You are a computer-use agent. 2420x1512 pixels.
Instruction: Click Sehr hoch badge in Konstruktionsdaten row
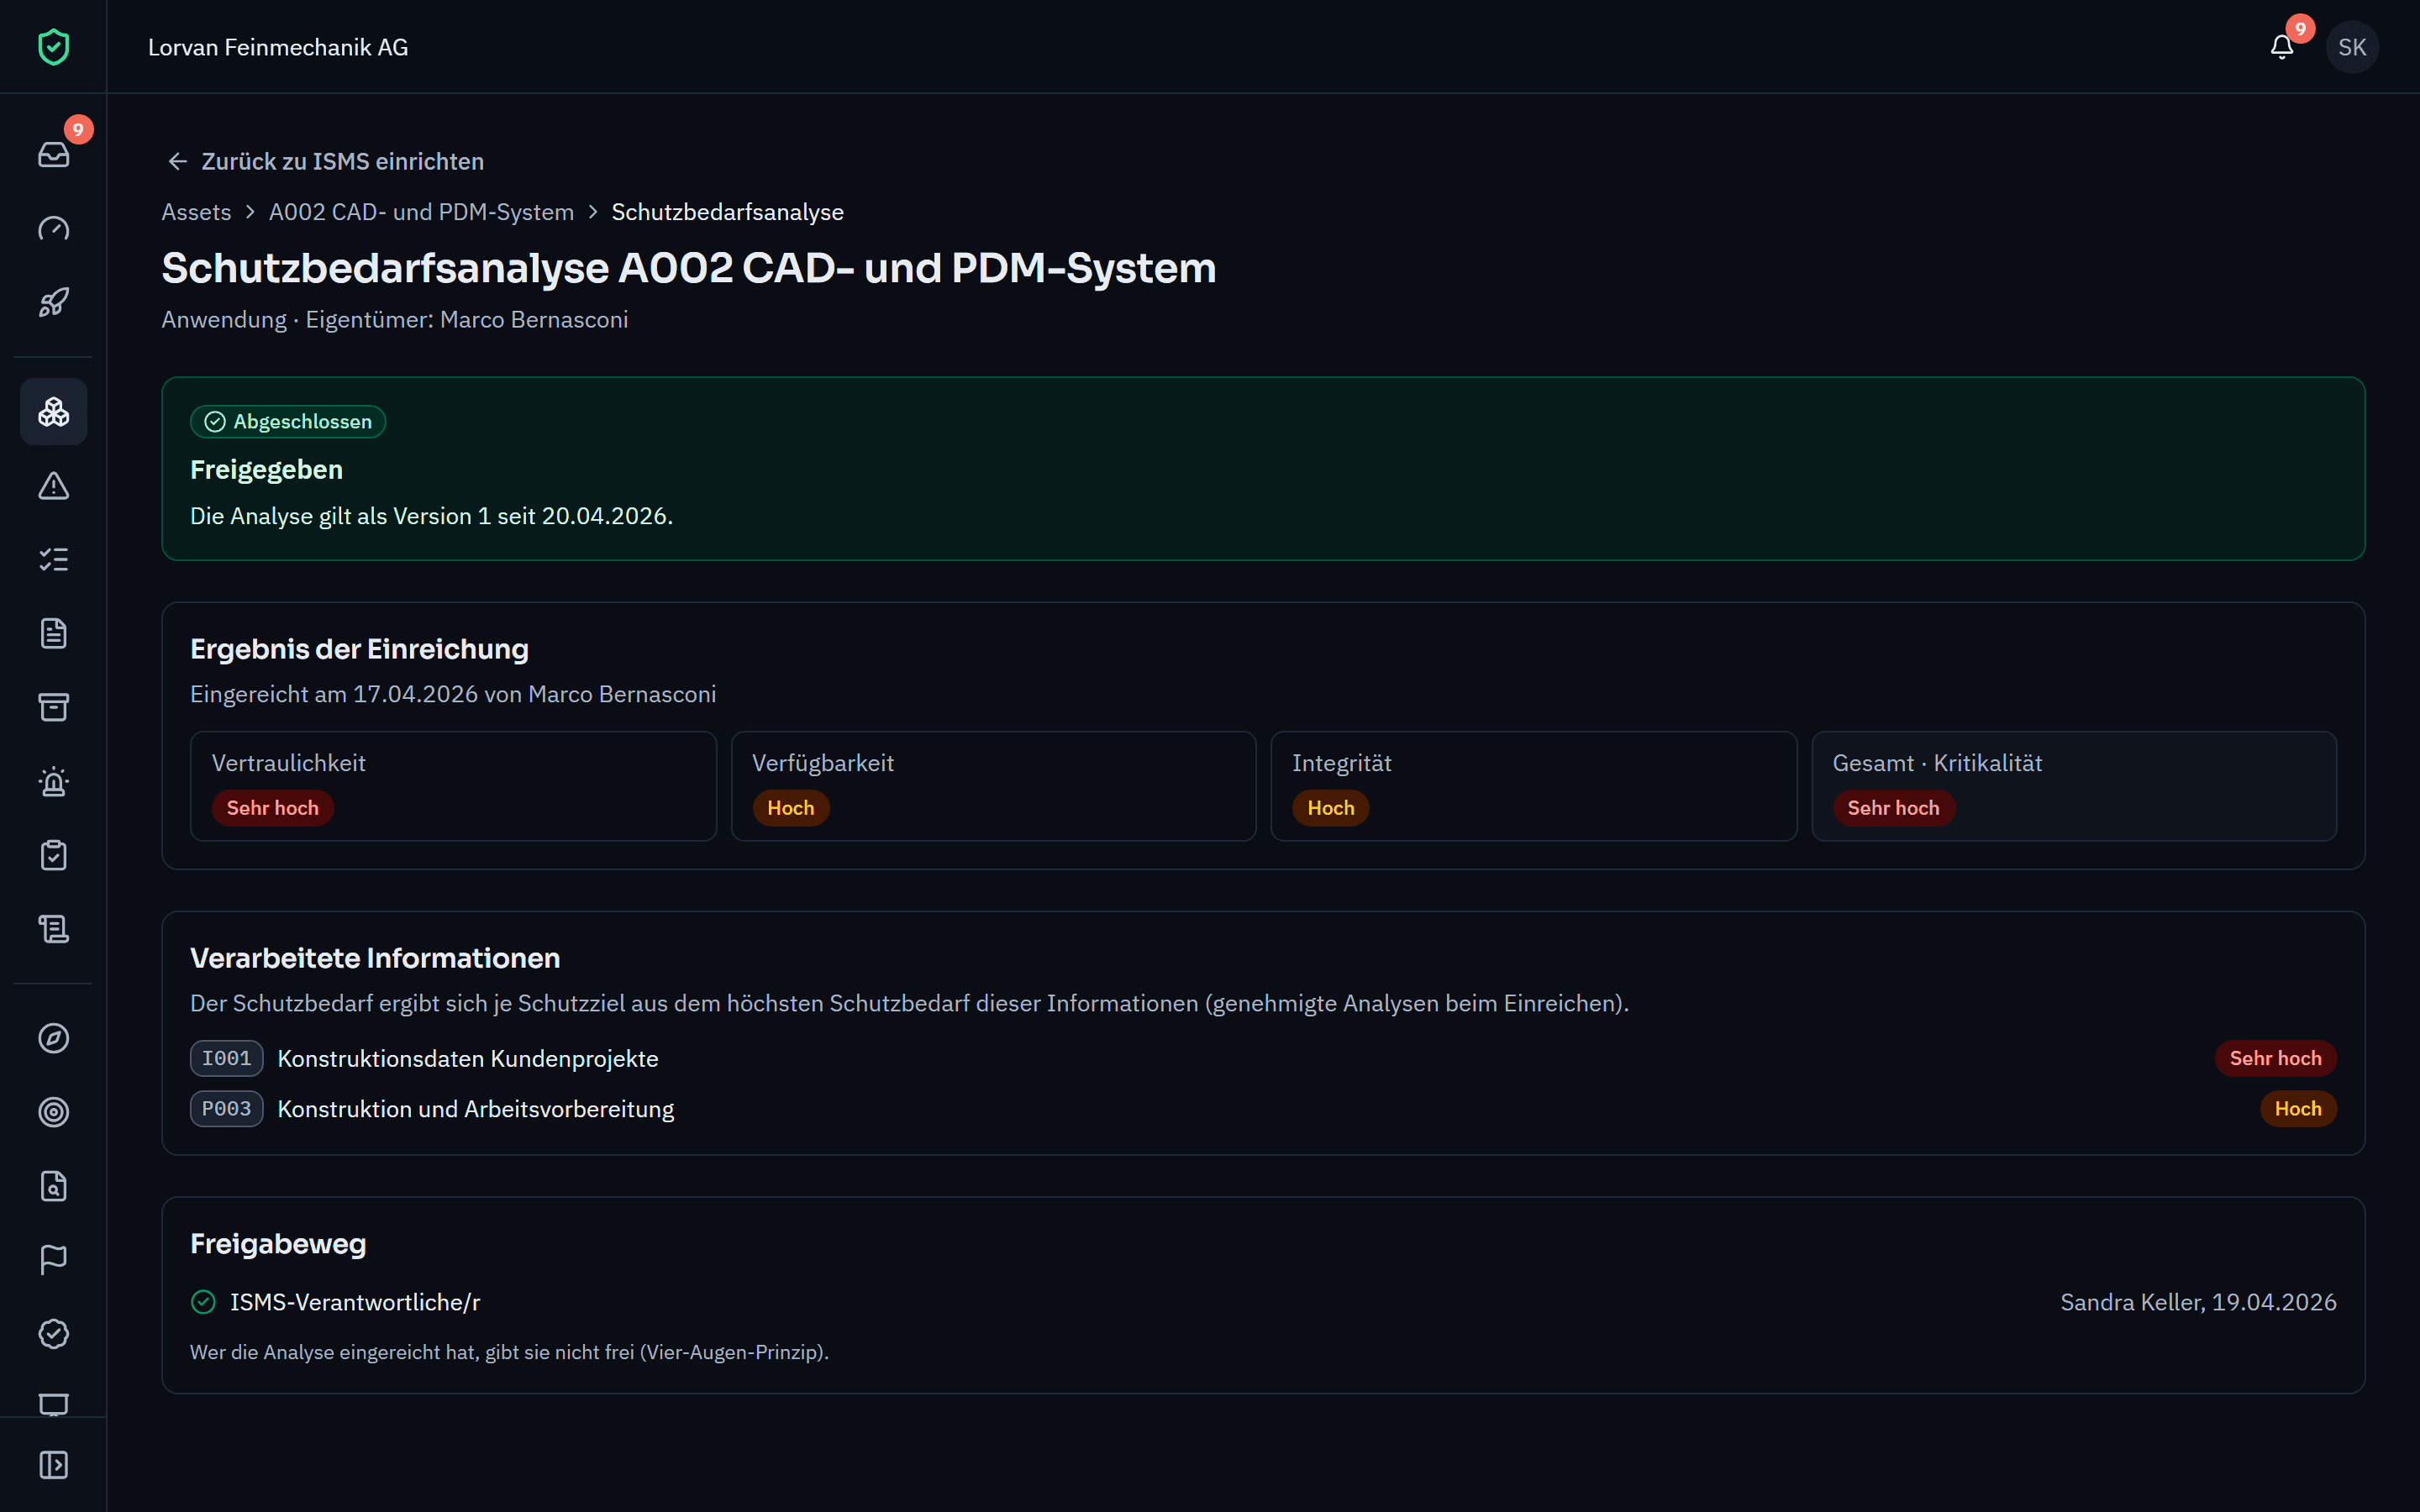pyautogui.click(x=2275, y=1058)
